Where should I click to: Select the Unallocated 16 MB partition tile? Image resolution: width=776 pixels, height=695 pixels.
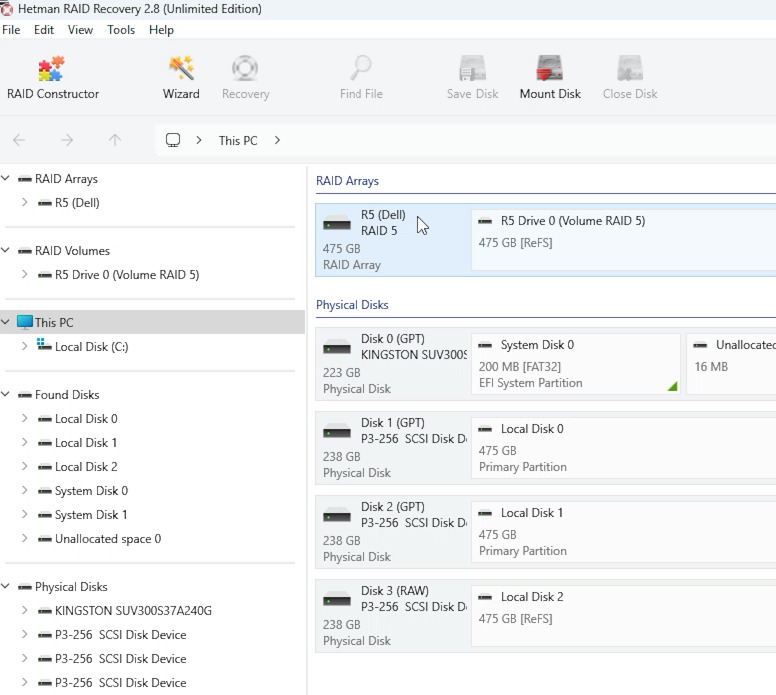(731, 364)
